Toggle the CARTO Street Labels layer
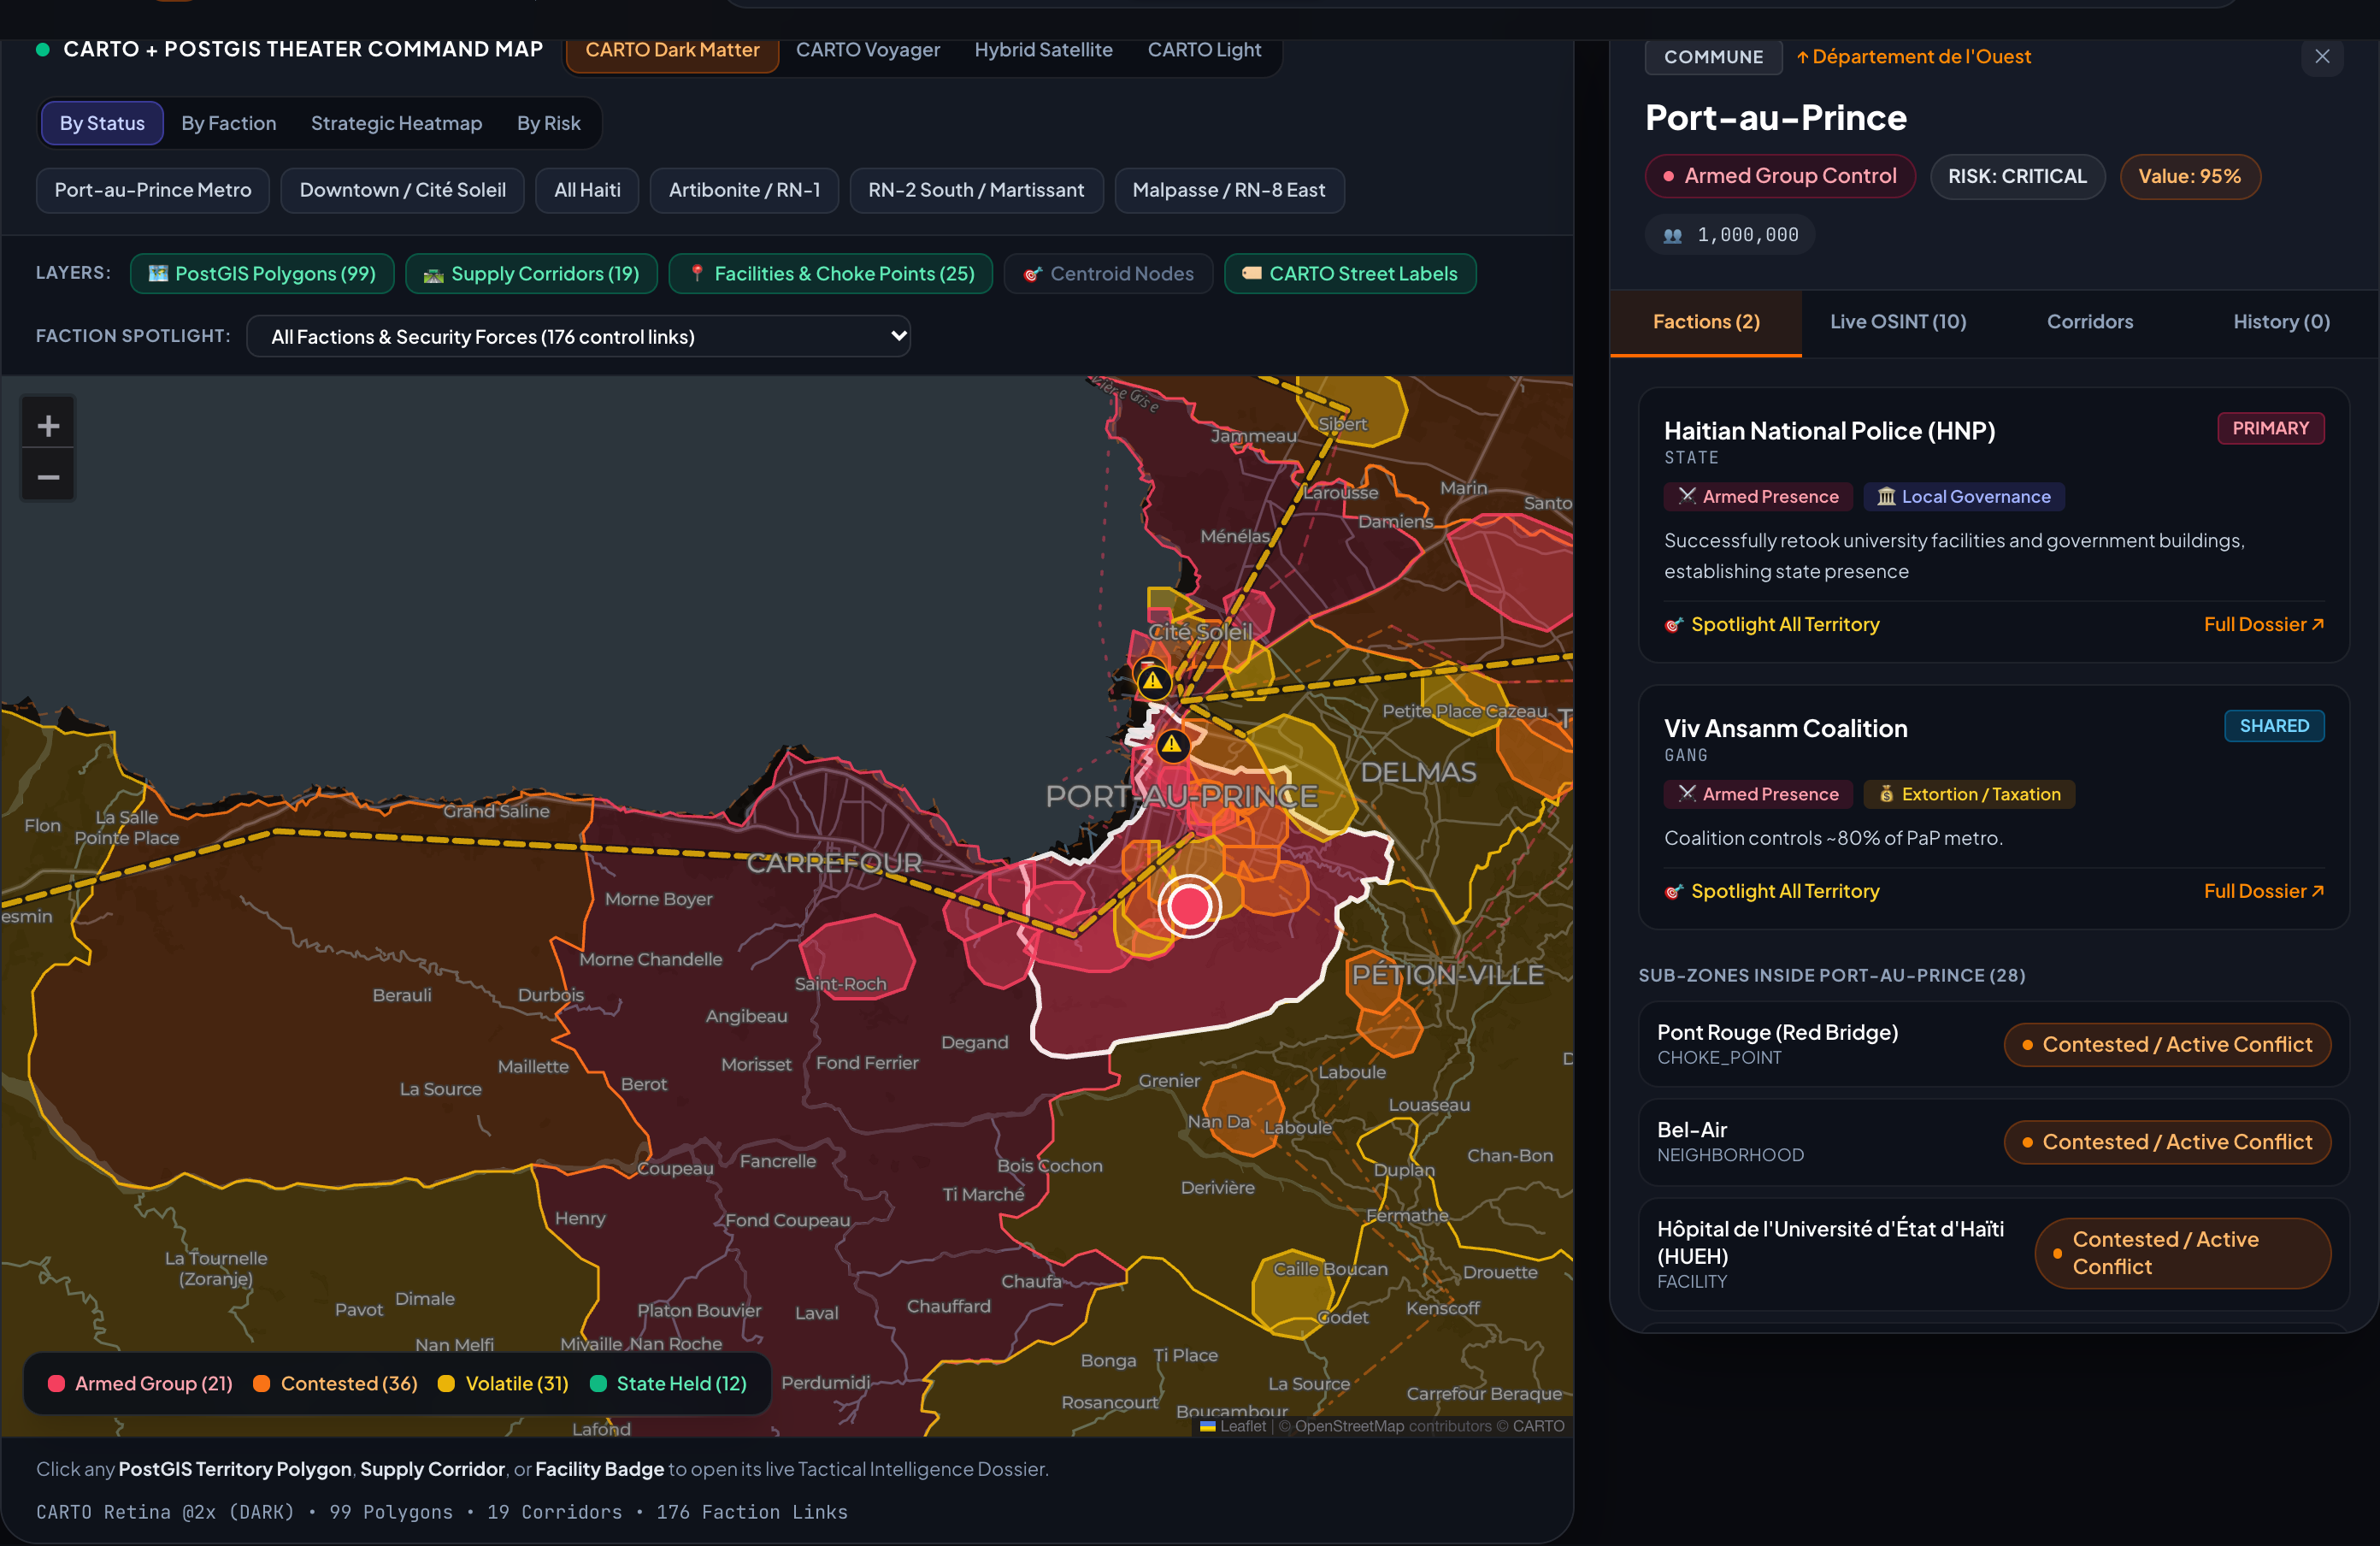 click(x=1350, y=273)
